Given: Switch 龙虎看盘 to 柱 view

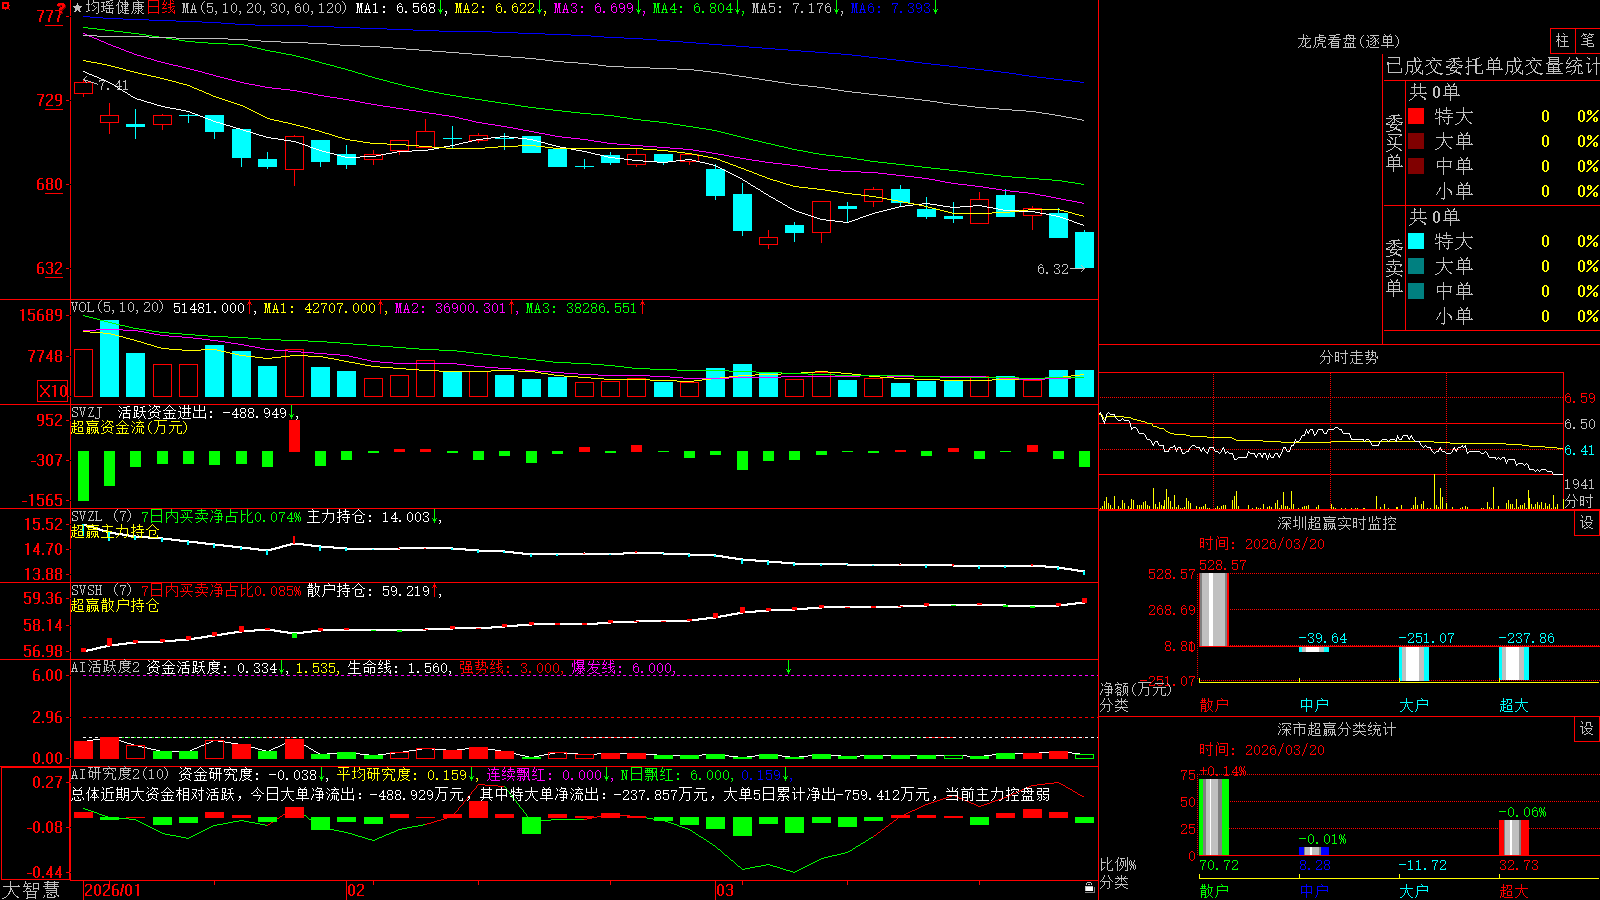Looking at the screenshot, I should pyautogui.click(x=1562, y=40).
